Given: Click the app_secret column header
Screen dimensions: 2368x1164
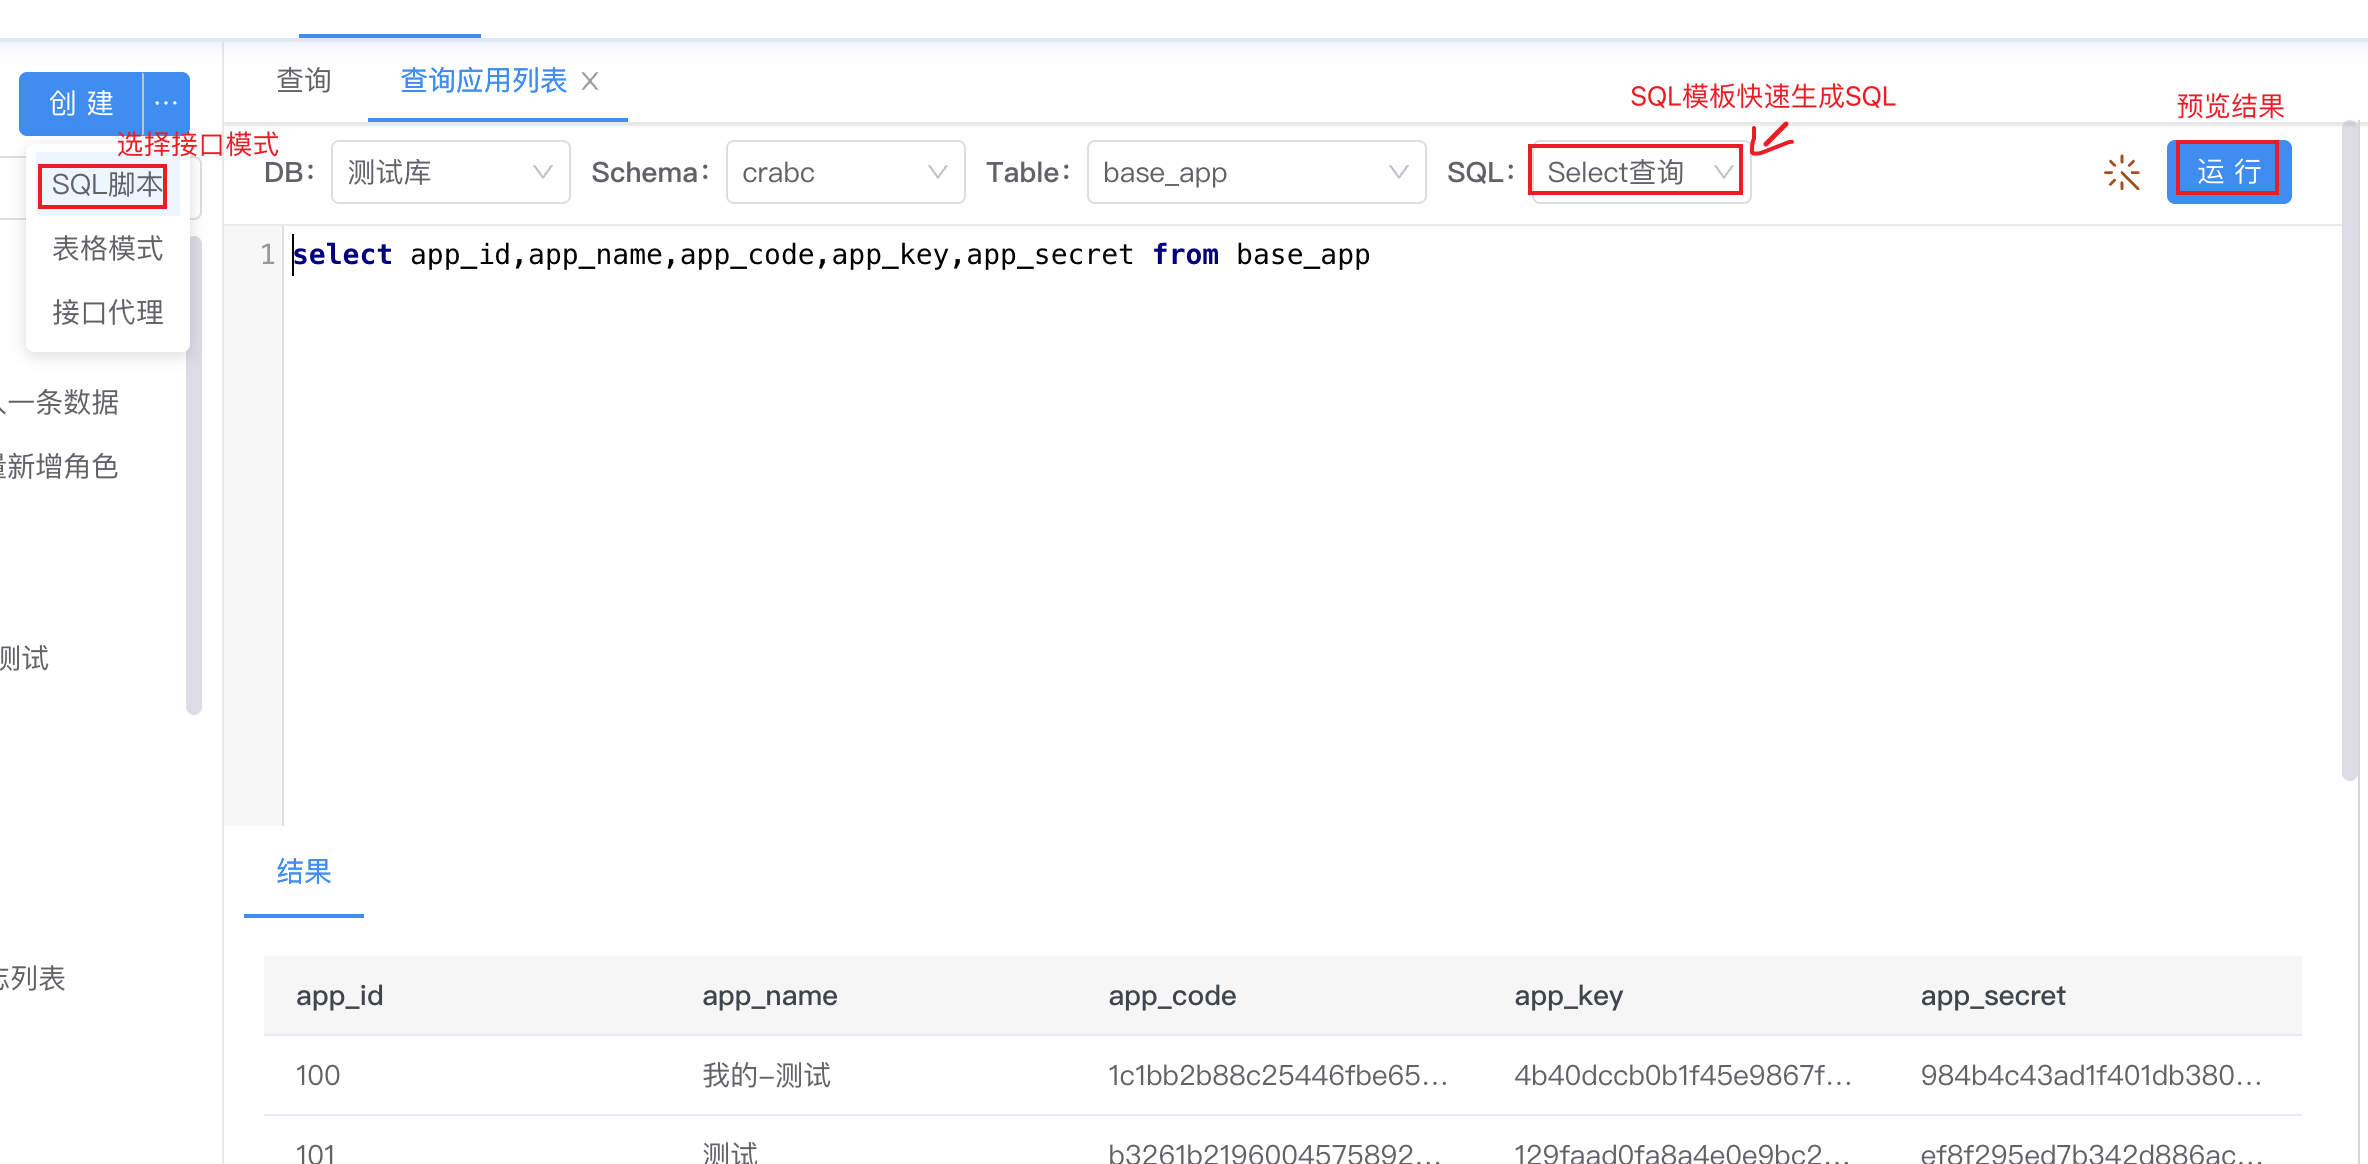Looking at the screenshot, I should 1992,996.
